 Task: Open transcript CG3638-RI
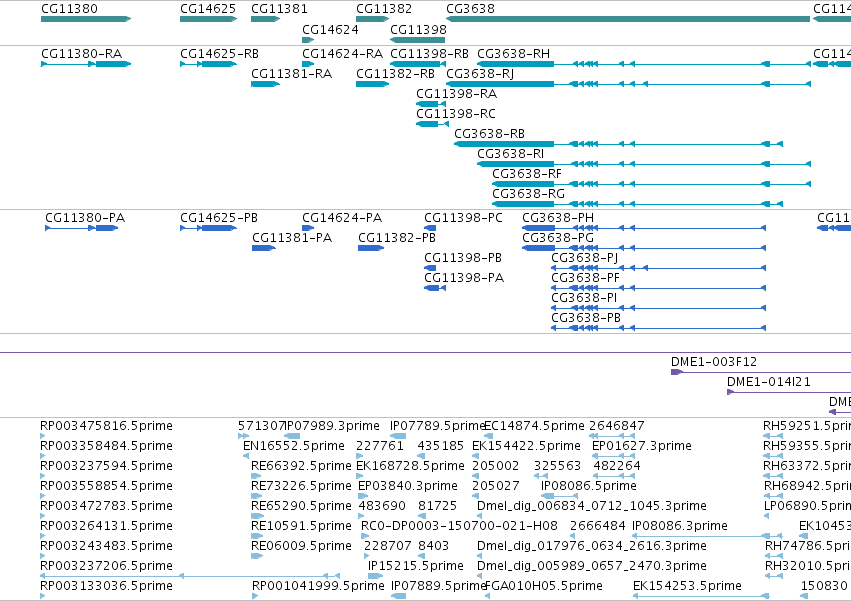click(x=510, y=154)
